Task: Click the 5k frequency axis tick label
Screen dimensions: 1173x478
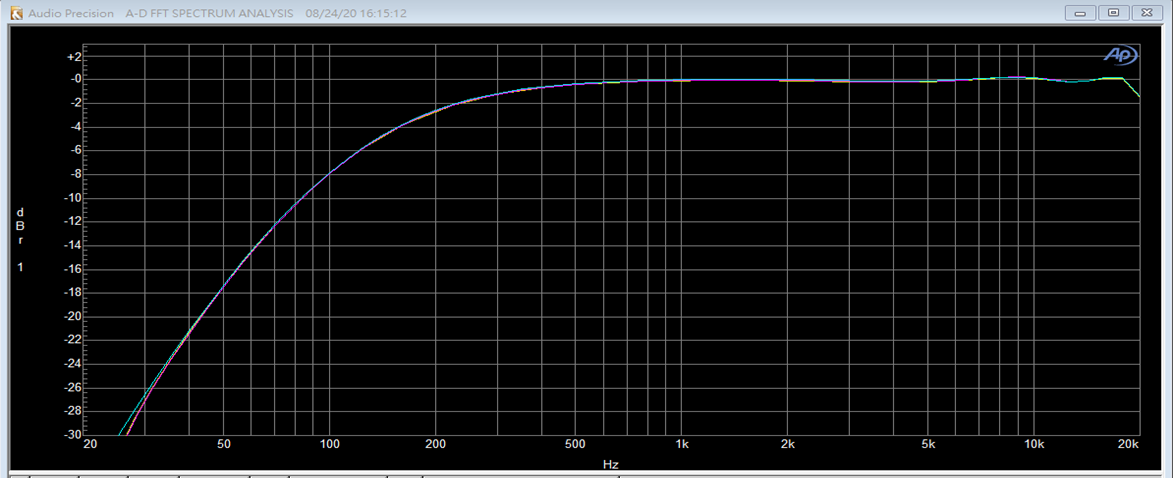Action: tap(928, 445)
